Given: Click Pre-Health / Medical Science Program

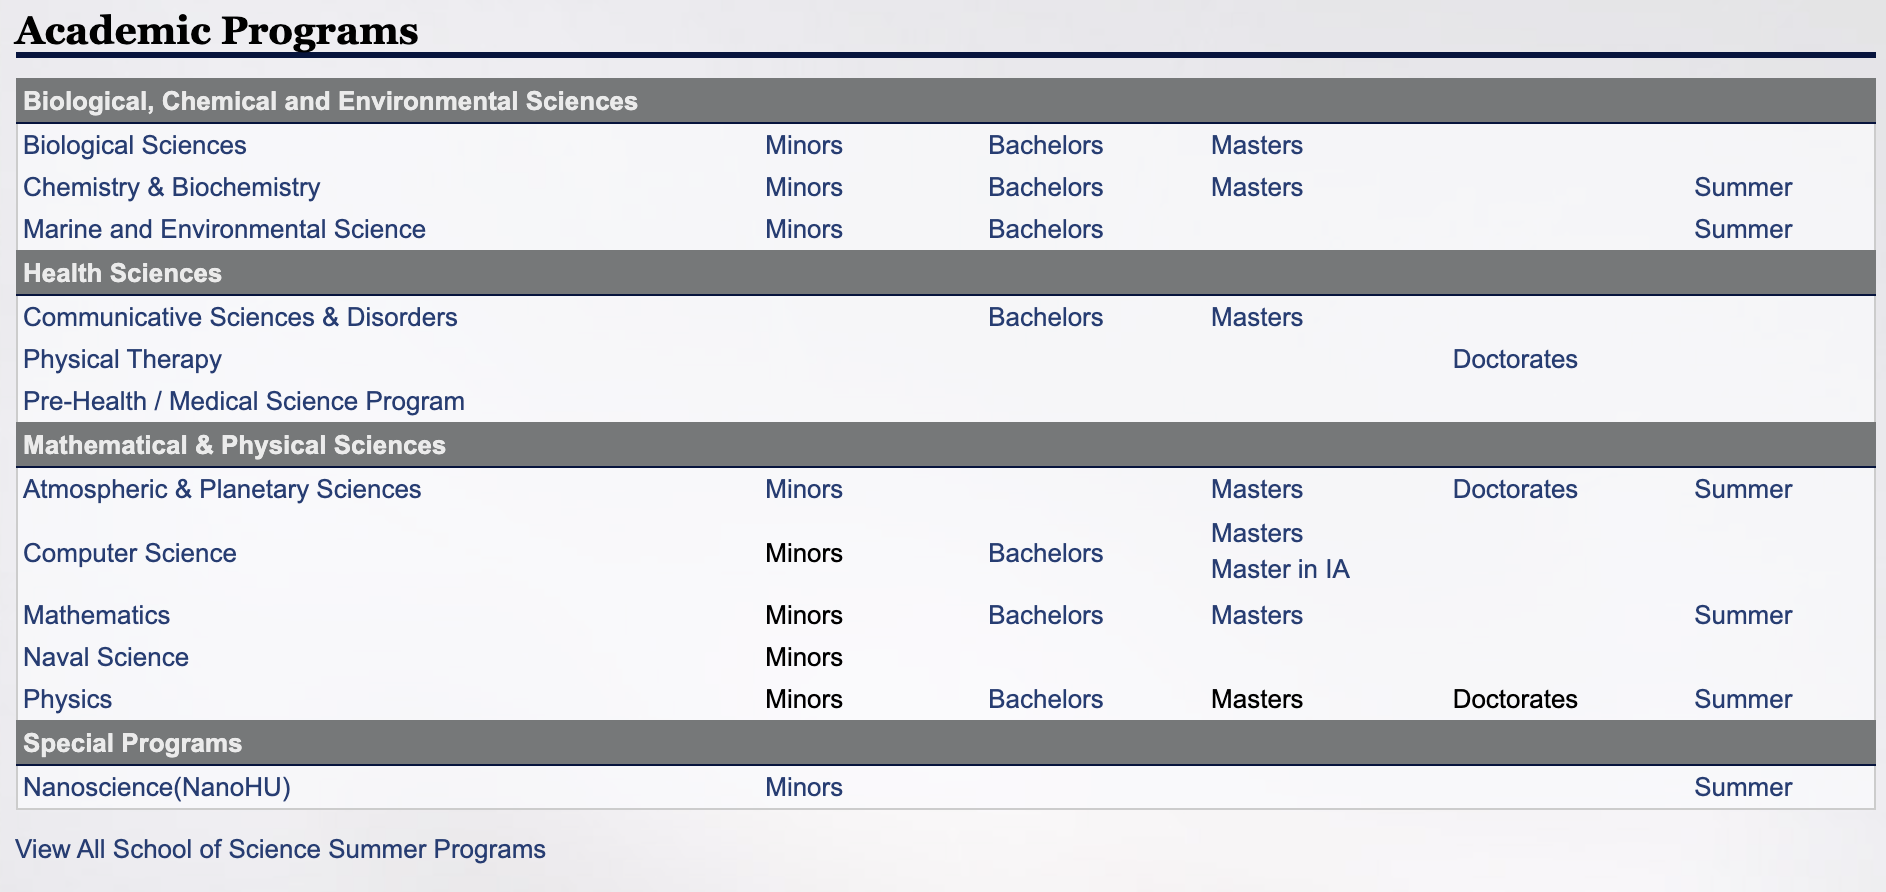Looking at the screenshot, I should click(x=243, y=401).
